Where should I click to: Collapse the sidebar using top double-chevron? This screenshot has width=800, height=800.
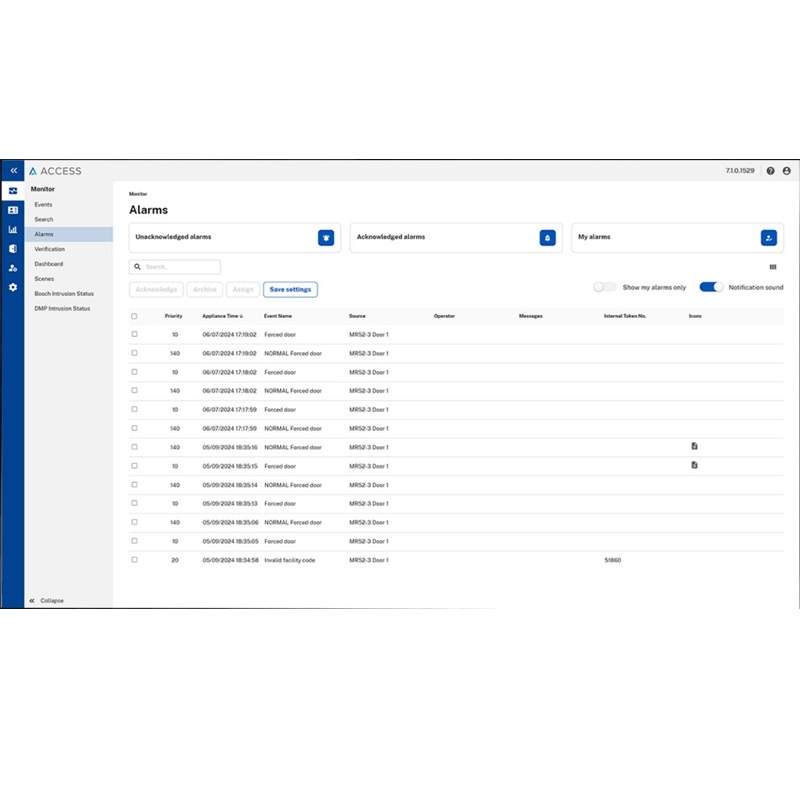click(x=13, y=171)
